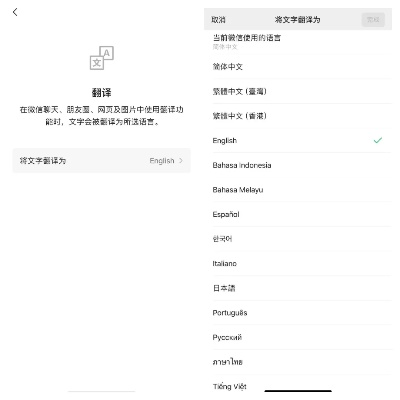Tap the back arrow icon

tap(15, 12)
